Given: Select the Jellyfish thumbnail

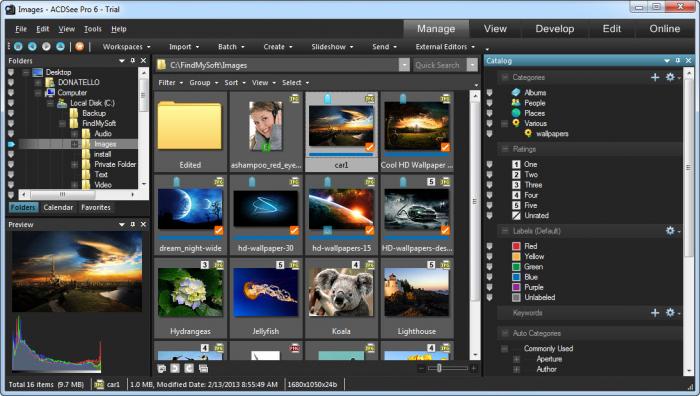Looking at the screenshot, I should (x=266, y=299).
